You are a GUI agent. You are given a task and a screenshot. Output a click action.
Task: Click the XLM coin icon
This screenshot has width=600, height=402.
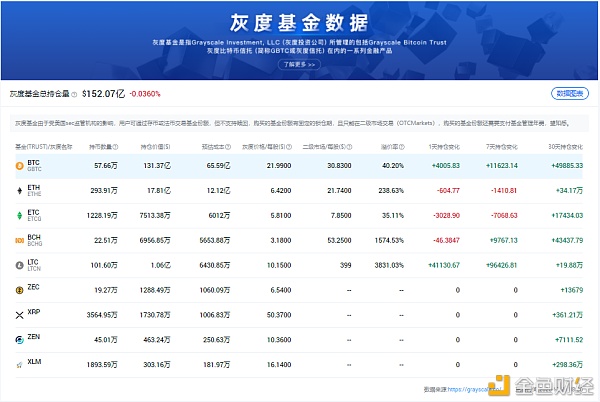tap(20, 365)
